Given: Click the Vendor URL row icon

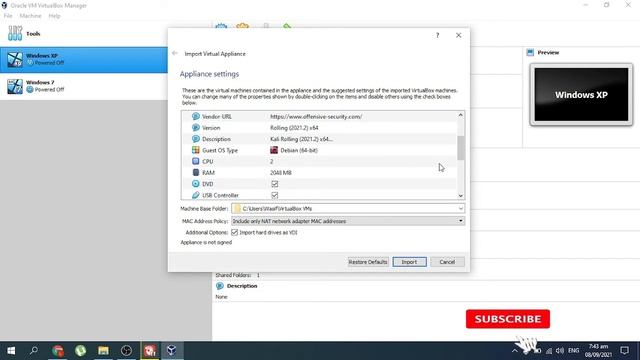Looking at the screenshot, I should point(196,116).
